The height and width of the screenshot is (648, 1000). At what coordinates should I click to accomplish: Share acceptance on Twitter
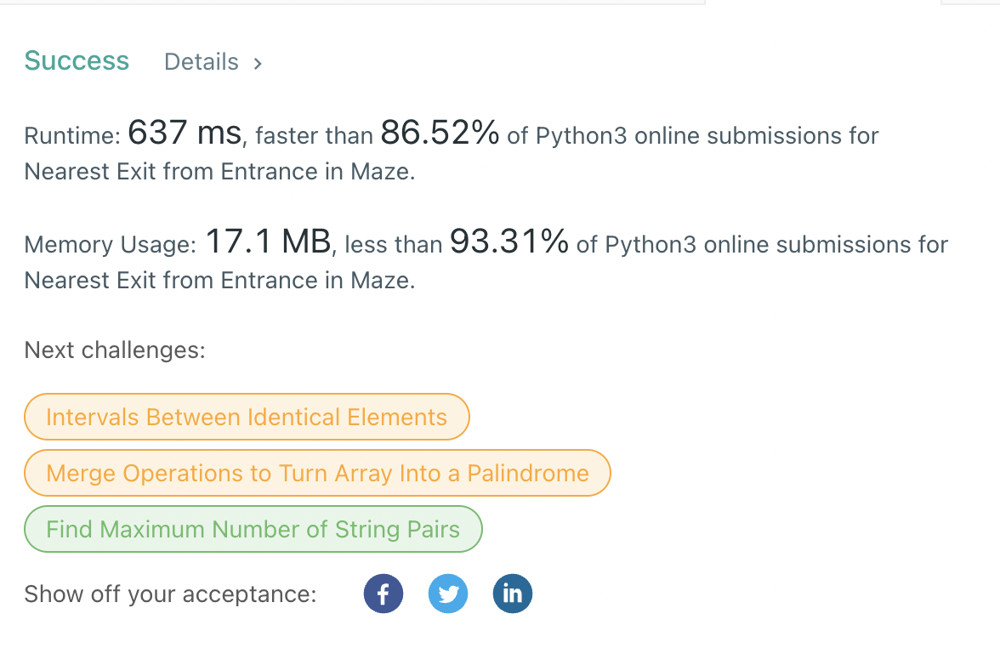448,594
